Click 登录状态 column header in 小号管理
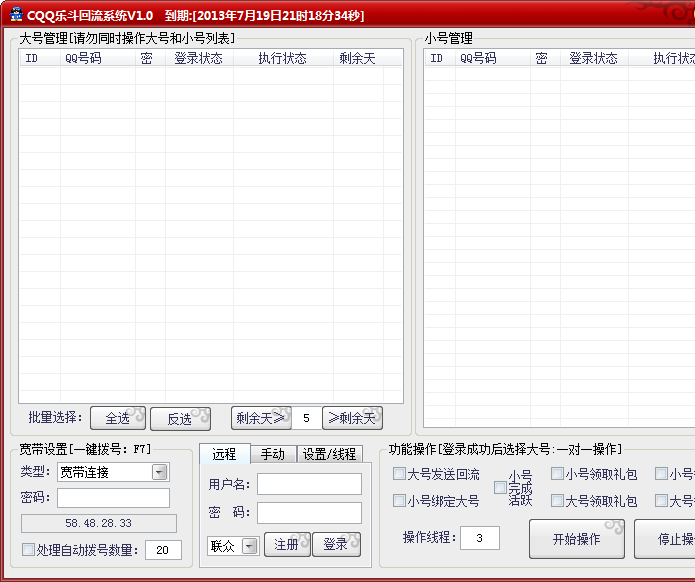Viewport: 695px width, 582px height. tap(594, 58)
